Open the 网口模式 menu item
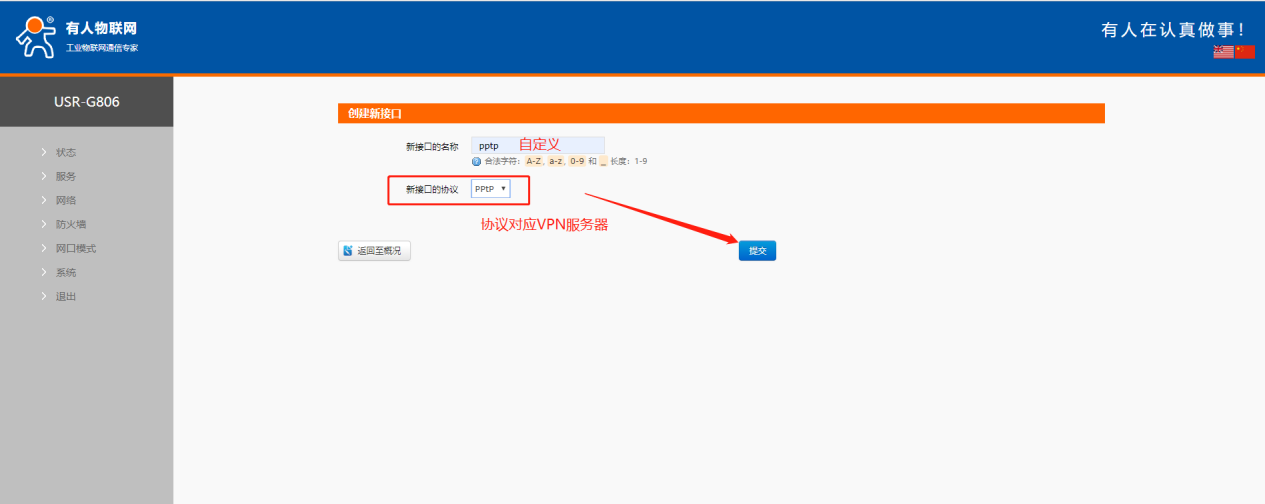This screenshot has width=1265, height=504. 76,248
